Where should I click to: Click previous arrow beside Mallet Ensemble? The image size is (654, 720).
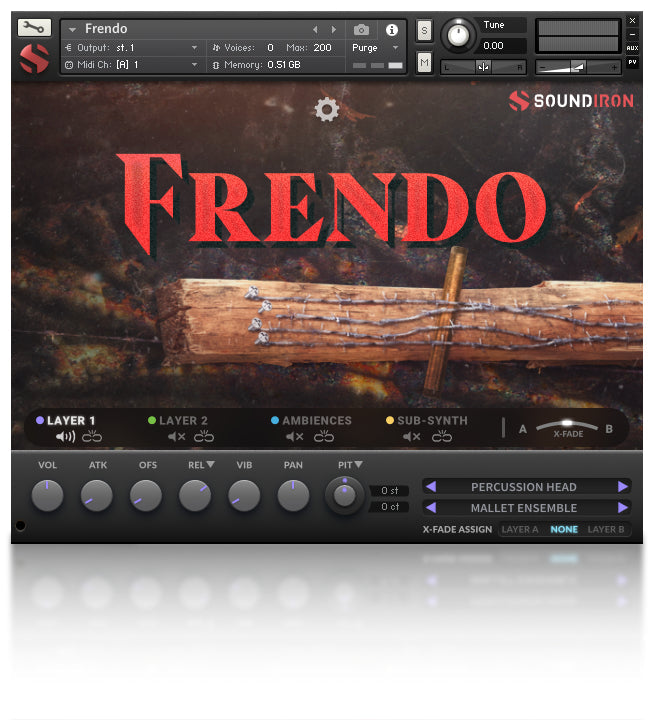tap(430, 508)
